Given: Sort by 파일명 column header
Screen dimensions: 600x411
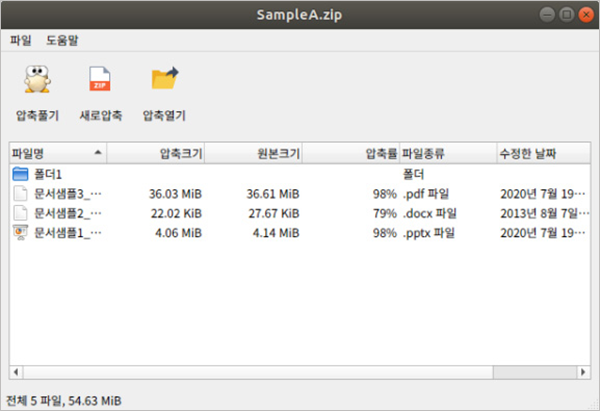Looking at the screenshot, I should [58, 153].
